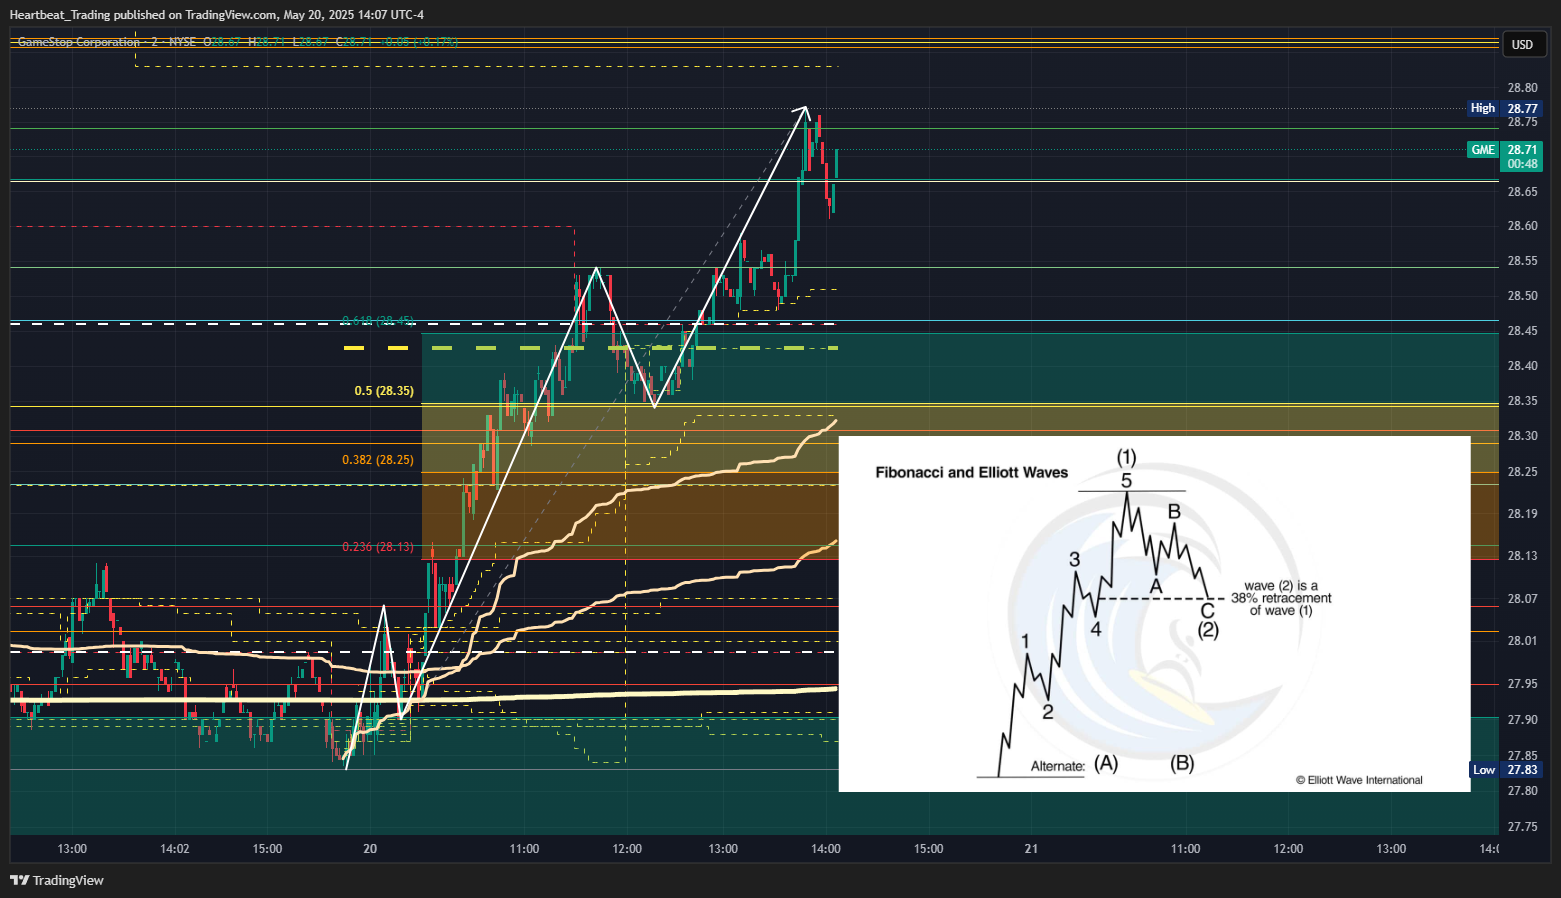Select the 0.618 (28.45) Fibonacci level label
This screenshot has width=1561, height=898.
(378, 321)
